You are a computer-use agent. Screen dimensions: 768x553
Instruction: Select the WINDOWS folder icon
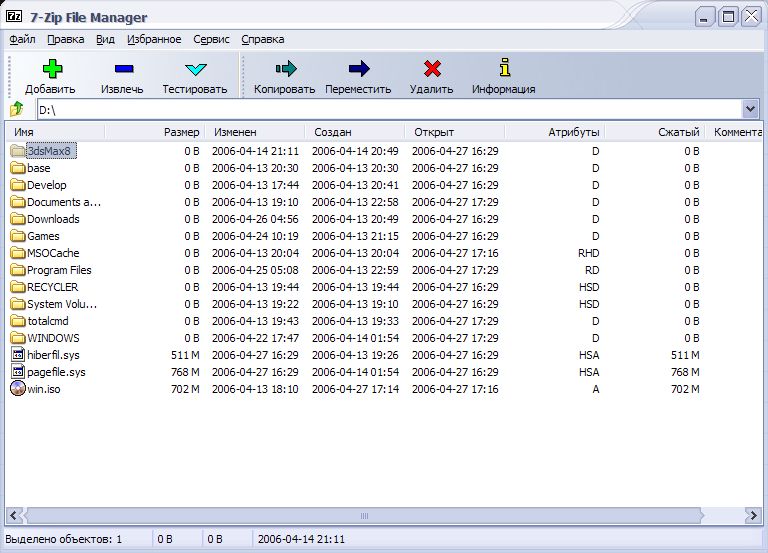tap(18, 338)
